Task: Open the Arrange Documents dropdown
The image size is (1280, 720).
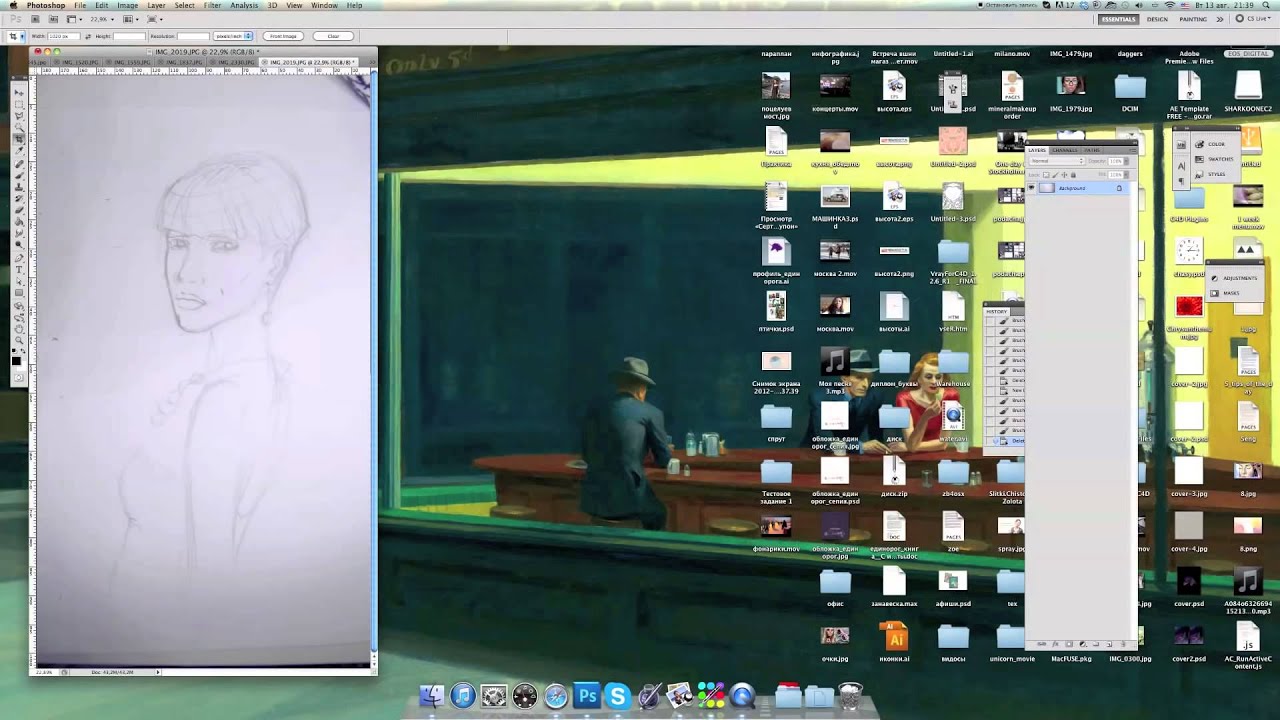Action: (x=130, y=19)
